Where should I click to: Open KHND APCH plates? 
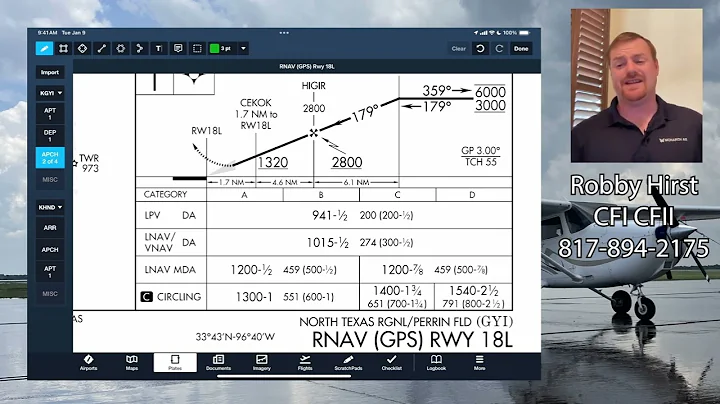[x=50, y=250]
